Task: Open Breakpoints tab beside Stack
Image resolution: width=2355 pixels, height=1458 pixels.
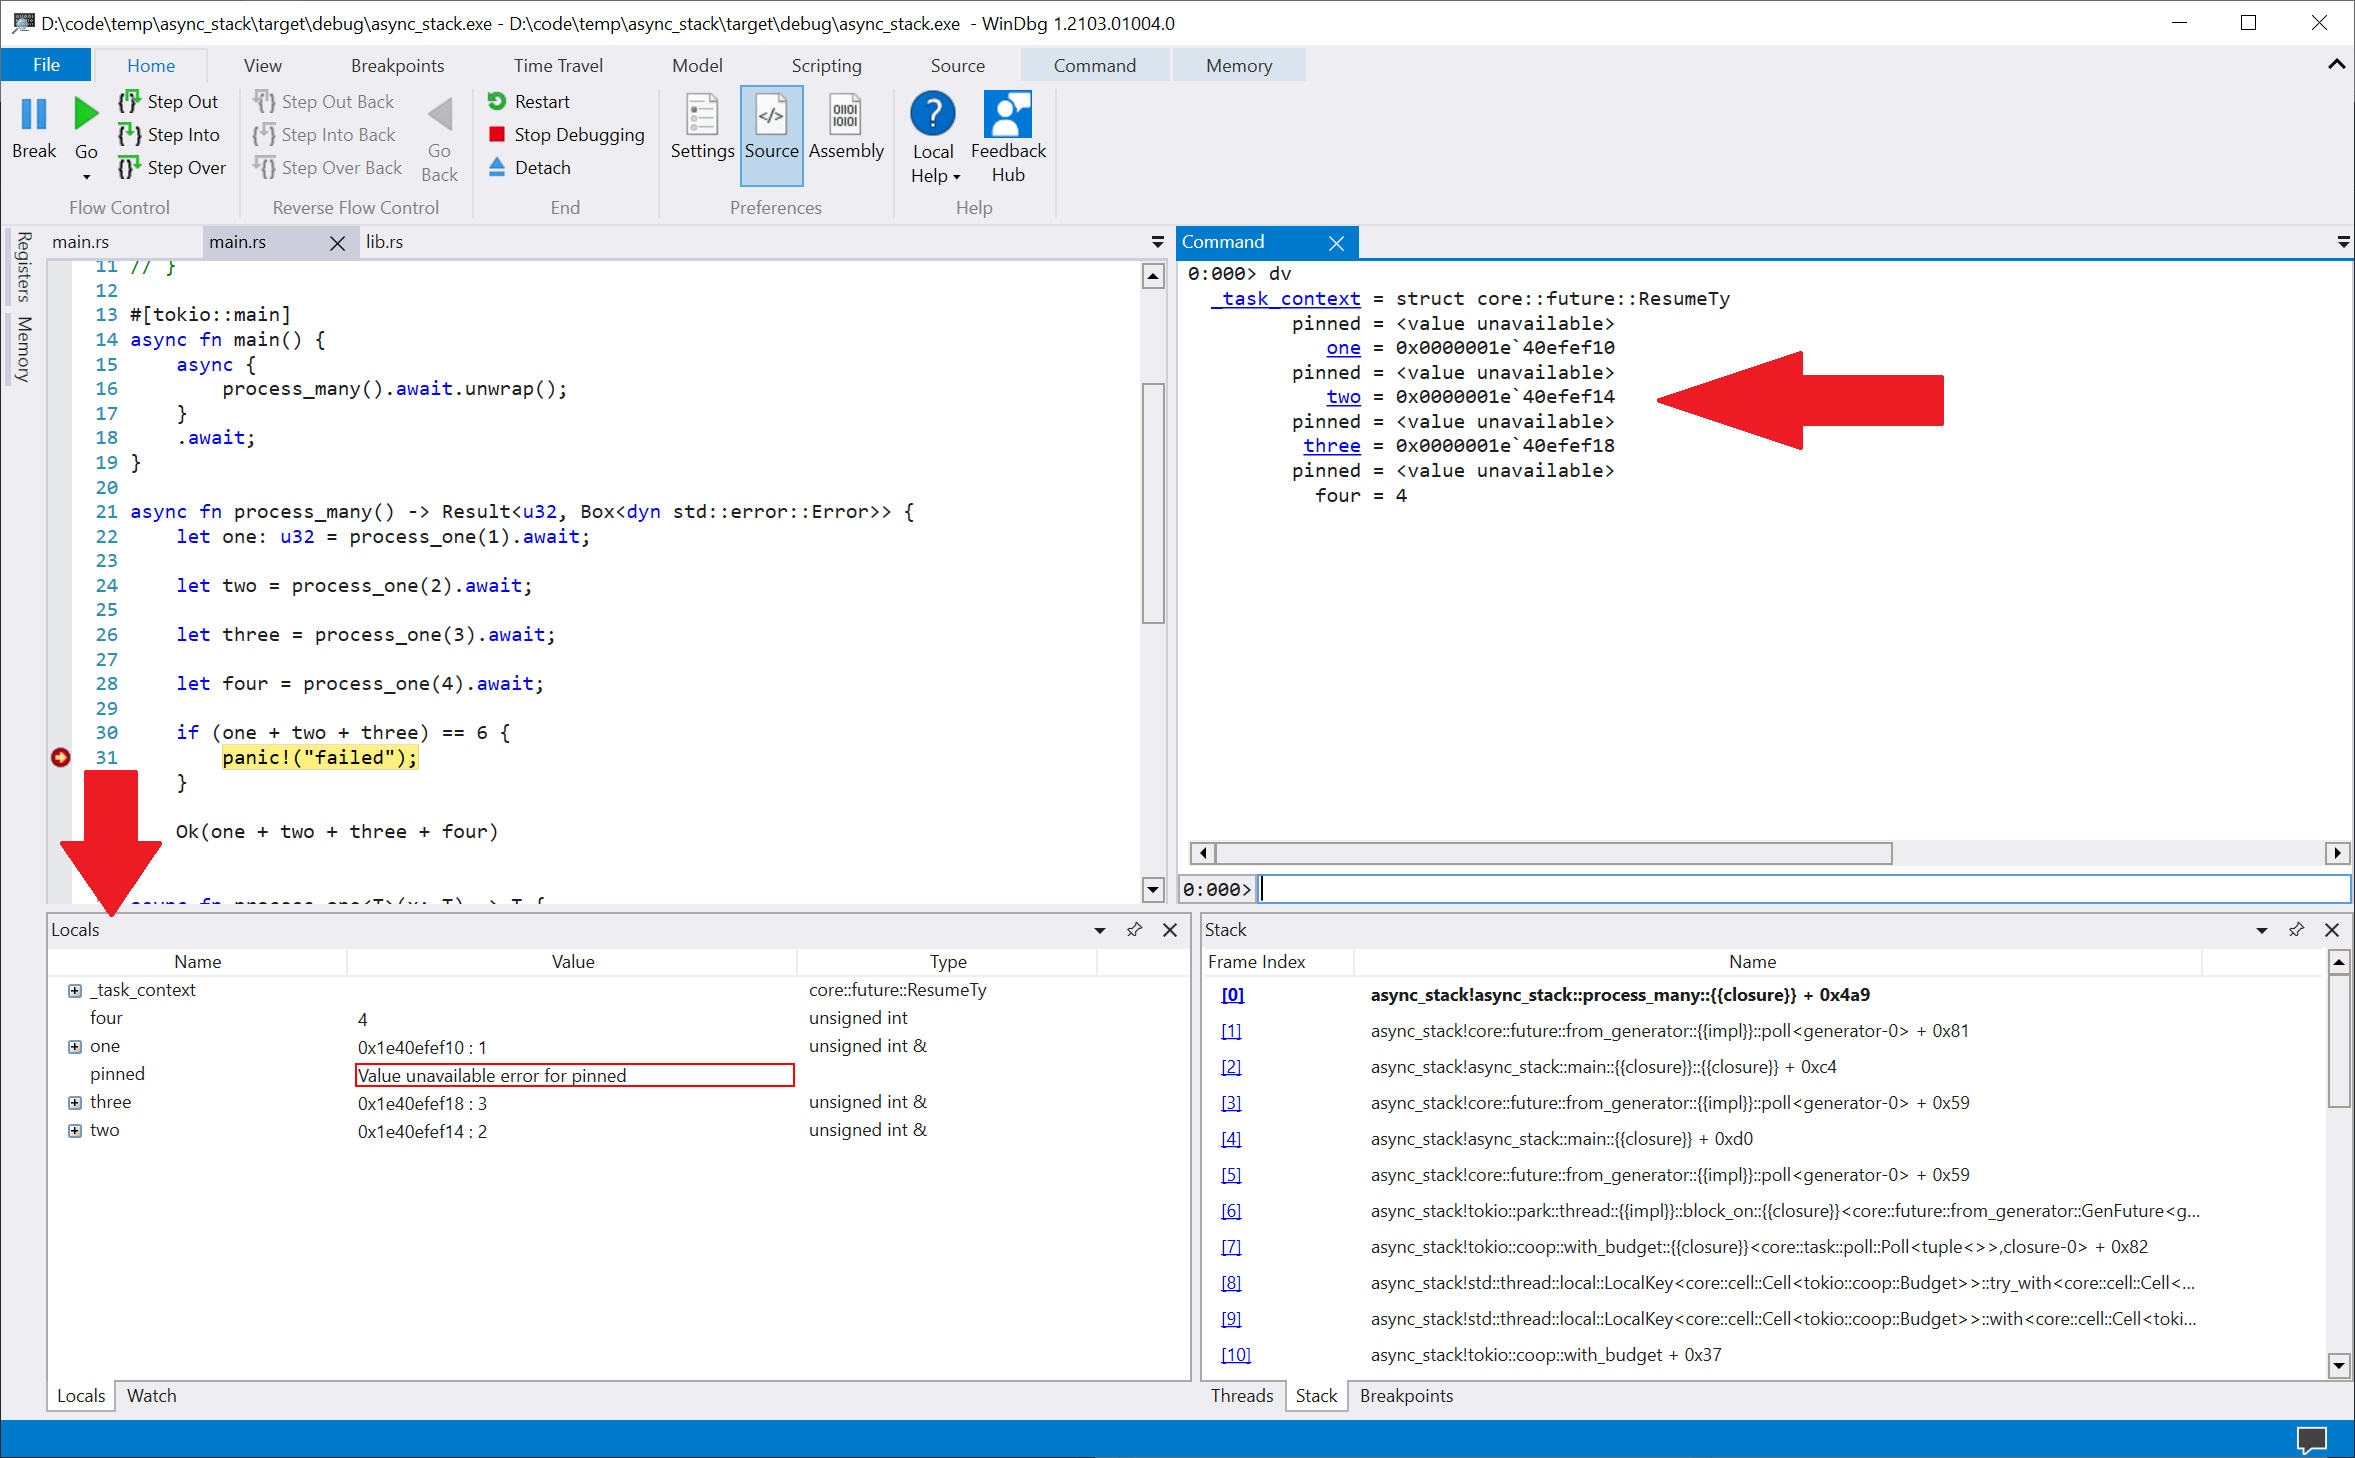Action: [1405, 1395]
